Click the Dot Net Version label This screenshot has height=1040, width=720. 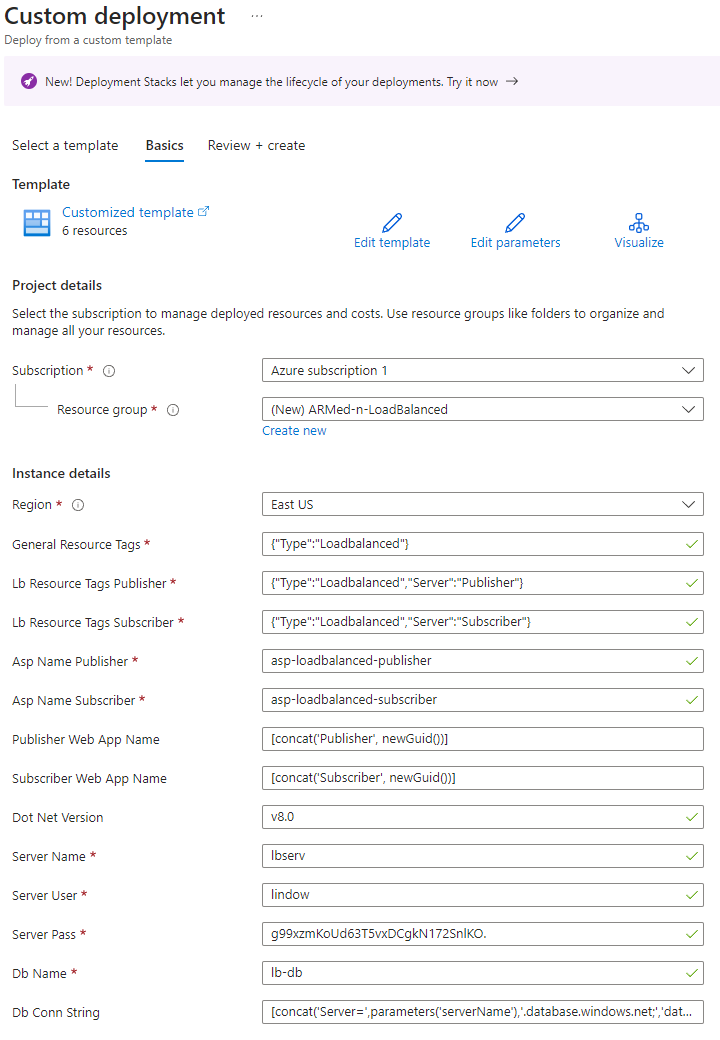(58, 818)
